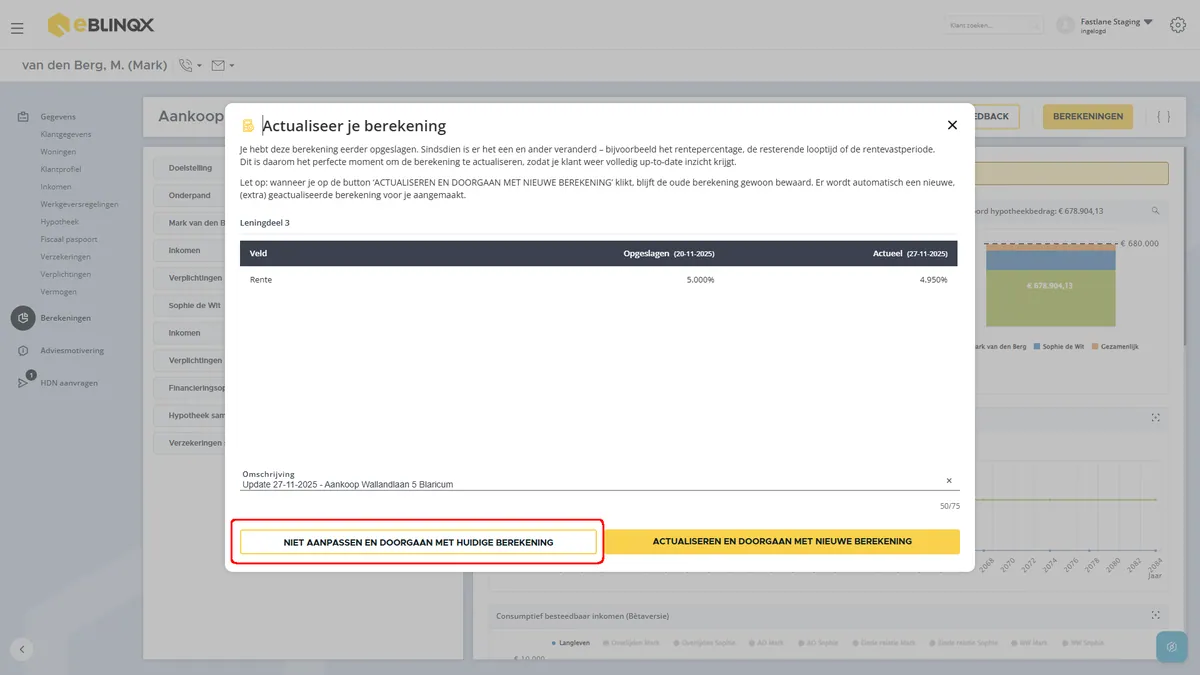
Task: Click the user avatar icon
Action: (1065, 25)
